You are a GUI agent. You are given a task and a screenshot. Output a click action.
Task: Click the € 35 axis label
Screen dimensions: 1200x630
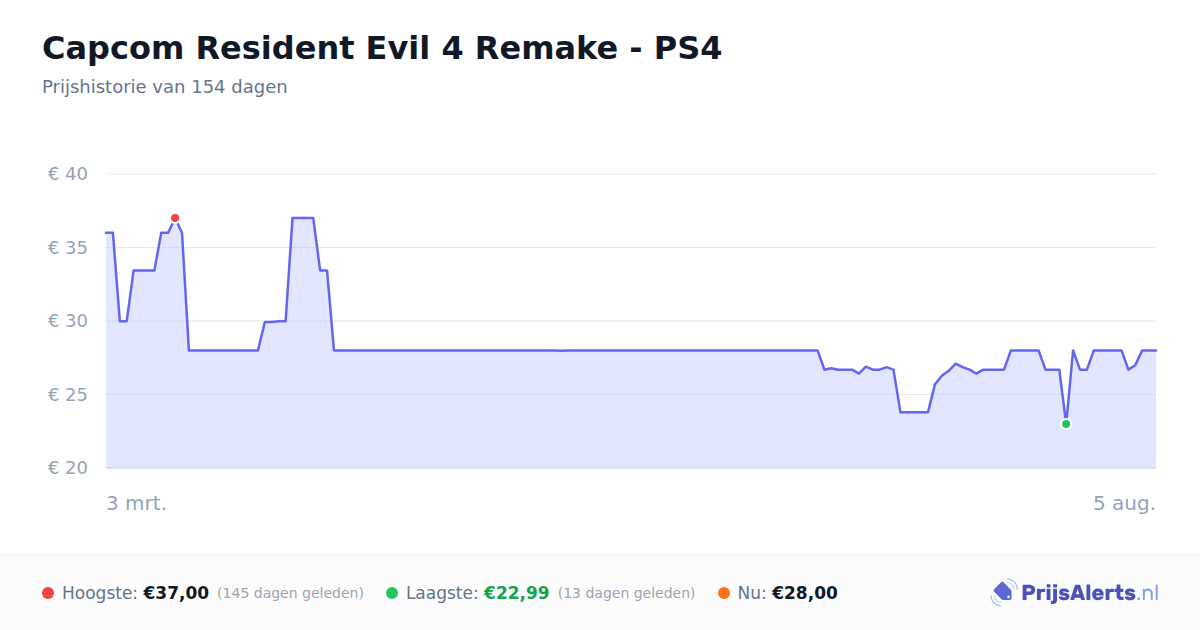[x=68, y=248]
